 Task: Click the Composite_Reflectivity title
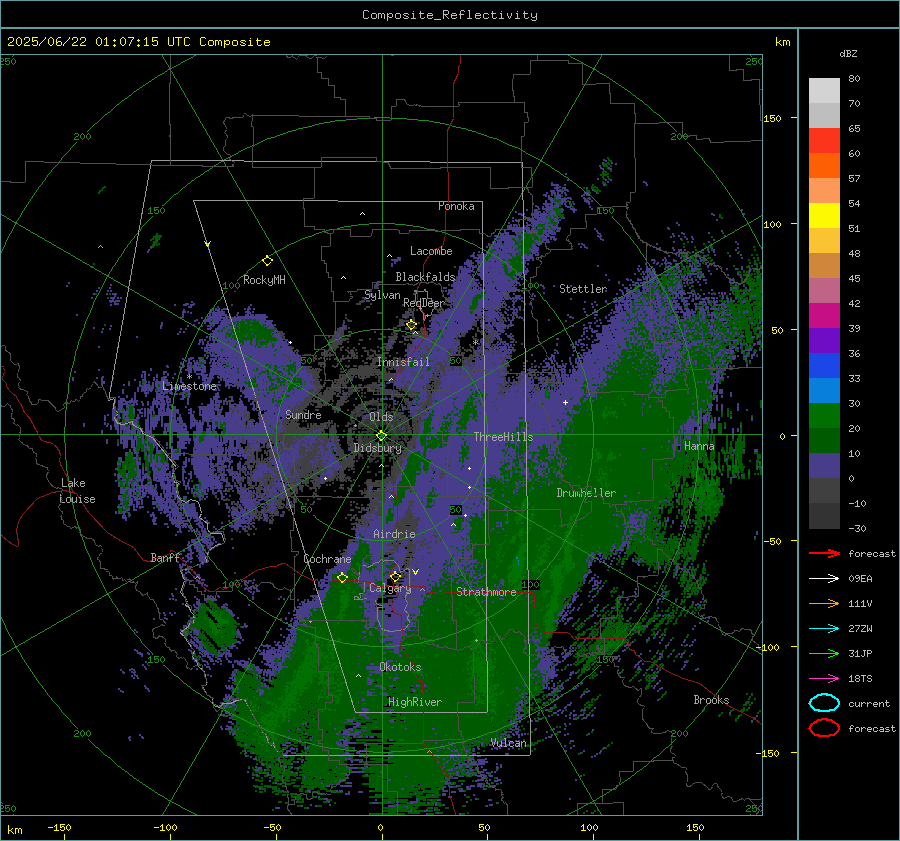point(449,15)
